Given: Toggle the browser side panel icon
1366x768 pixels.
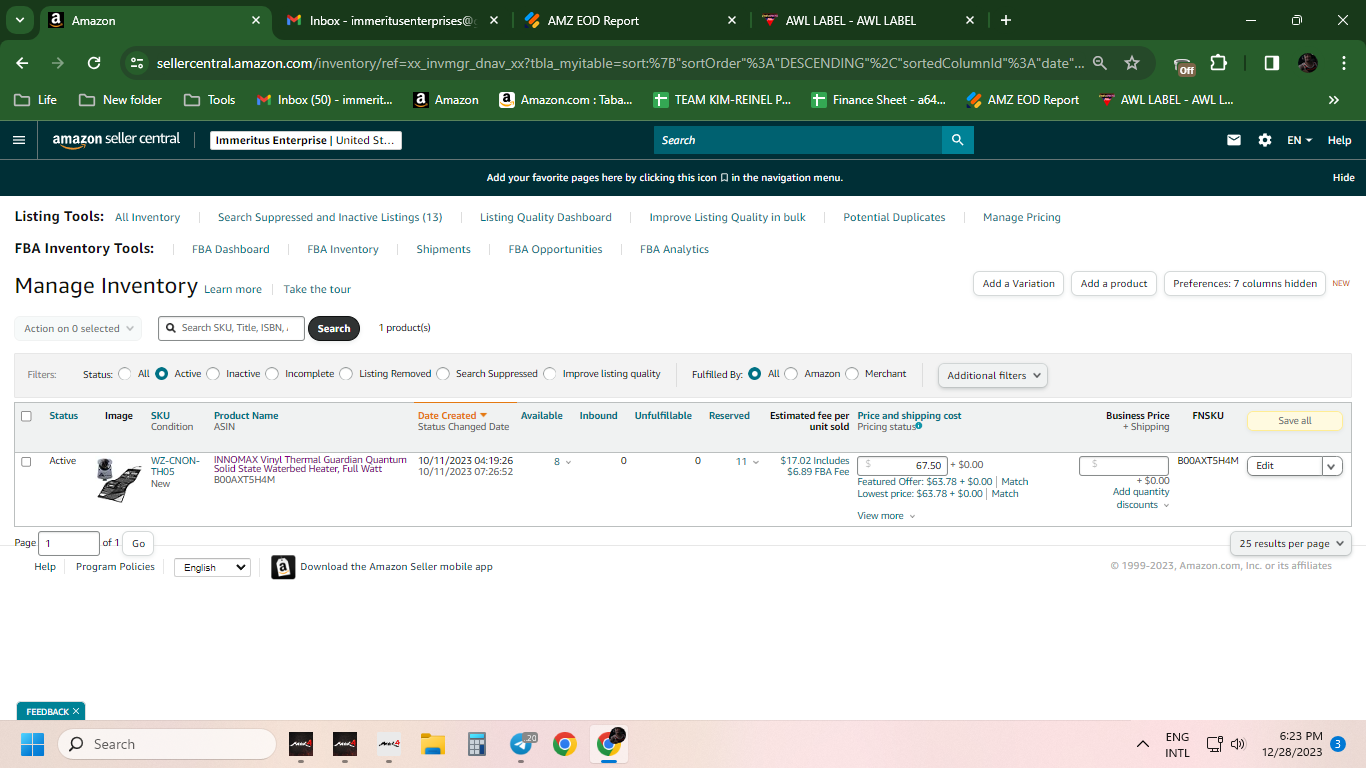Looking at the screenshot, I should (1271, 63).
